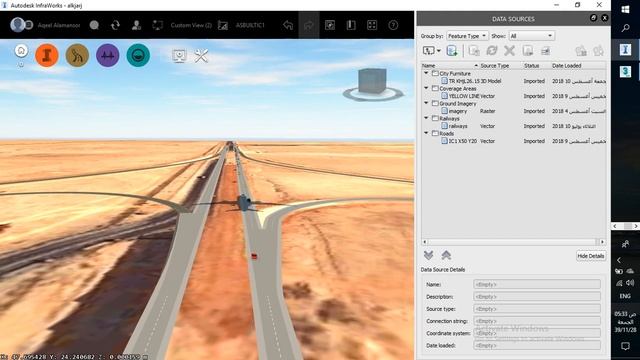Open the settings and utilities wrench icon
The image size is (640, 360).
pyautogui.click(x=201, y=56)
